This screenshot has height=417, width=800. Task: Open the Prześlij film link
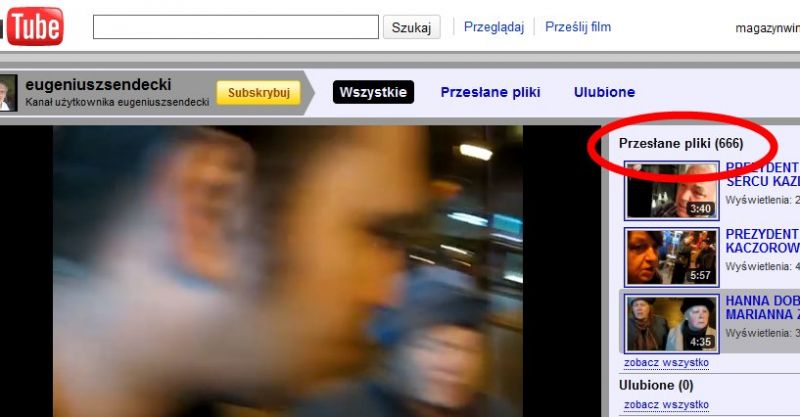578,27
